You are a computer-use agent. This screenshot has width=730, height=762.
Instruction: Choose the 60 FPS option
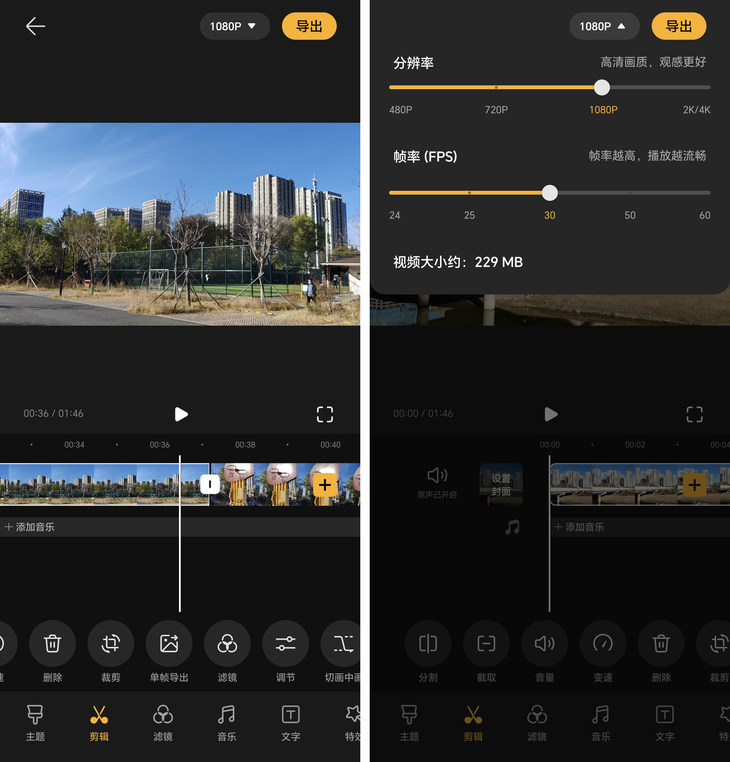pyautogui.click(x=705, y=215)
